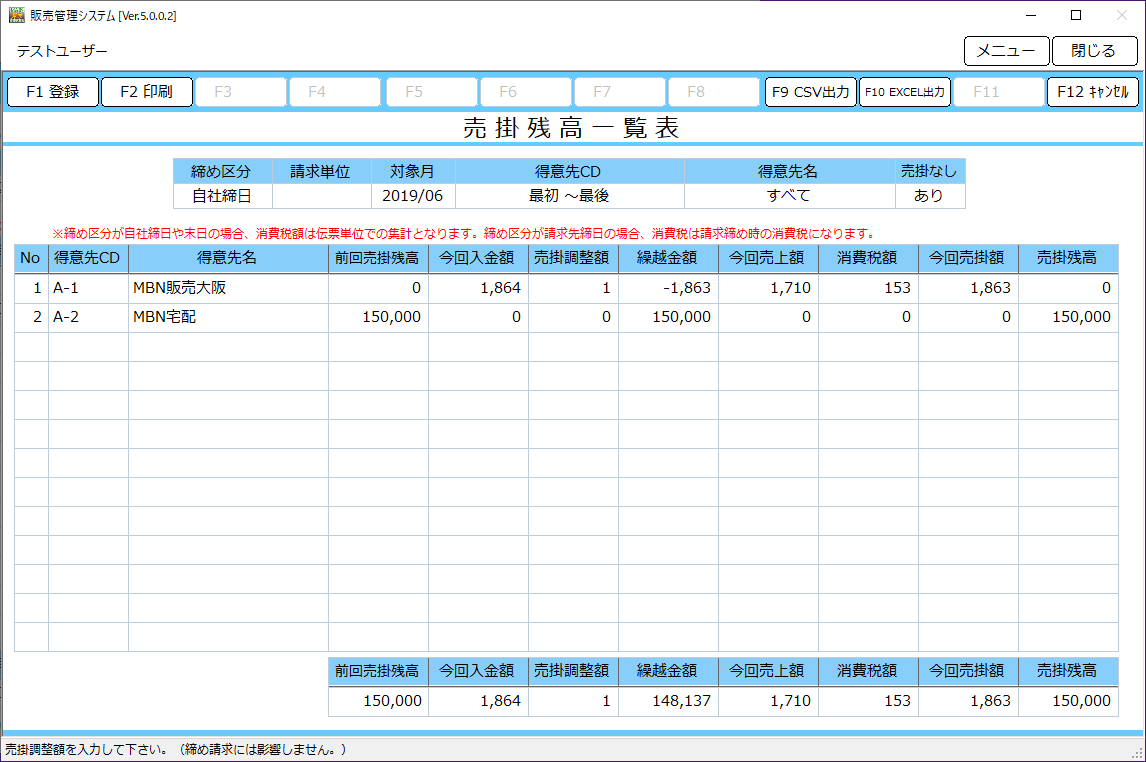Click the 得意先名 grid column header

point(228,258)
